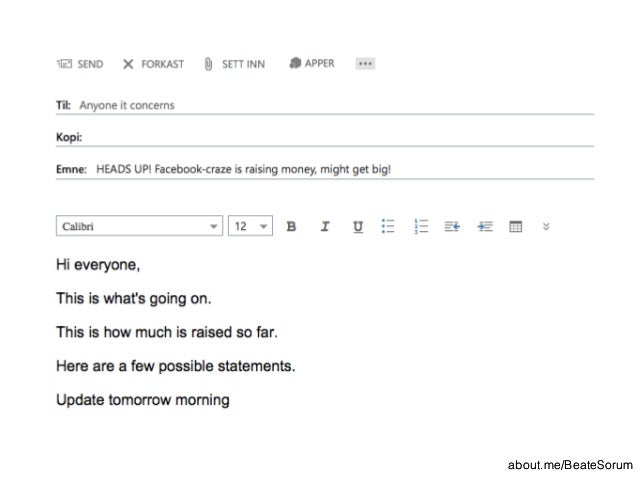Click the X discard icon
Image resolution: width=638 pixels, height=479 pixels.
tap(128, 64)
